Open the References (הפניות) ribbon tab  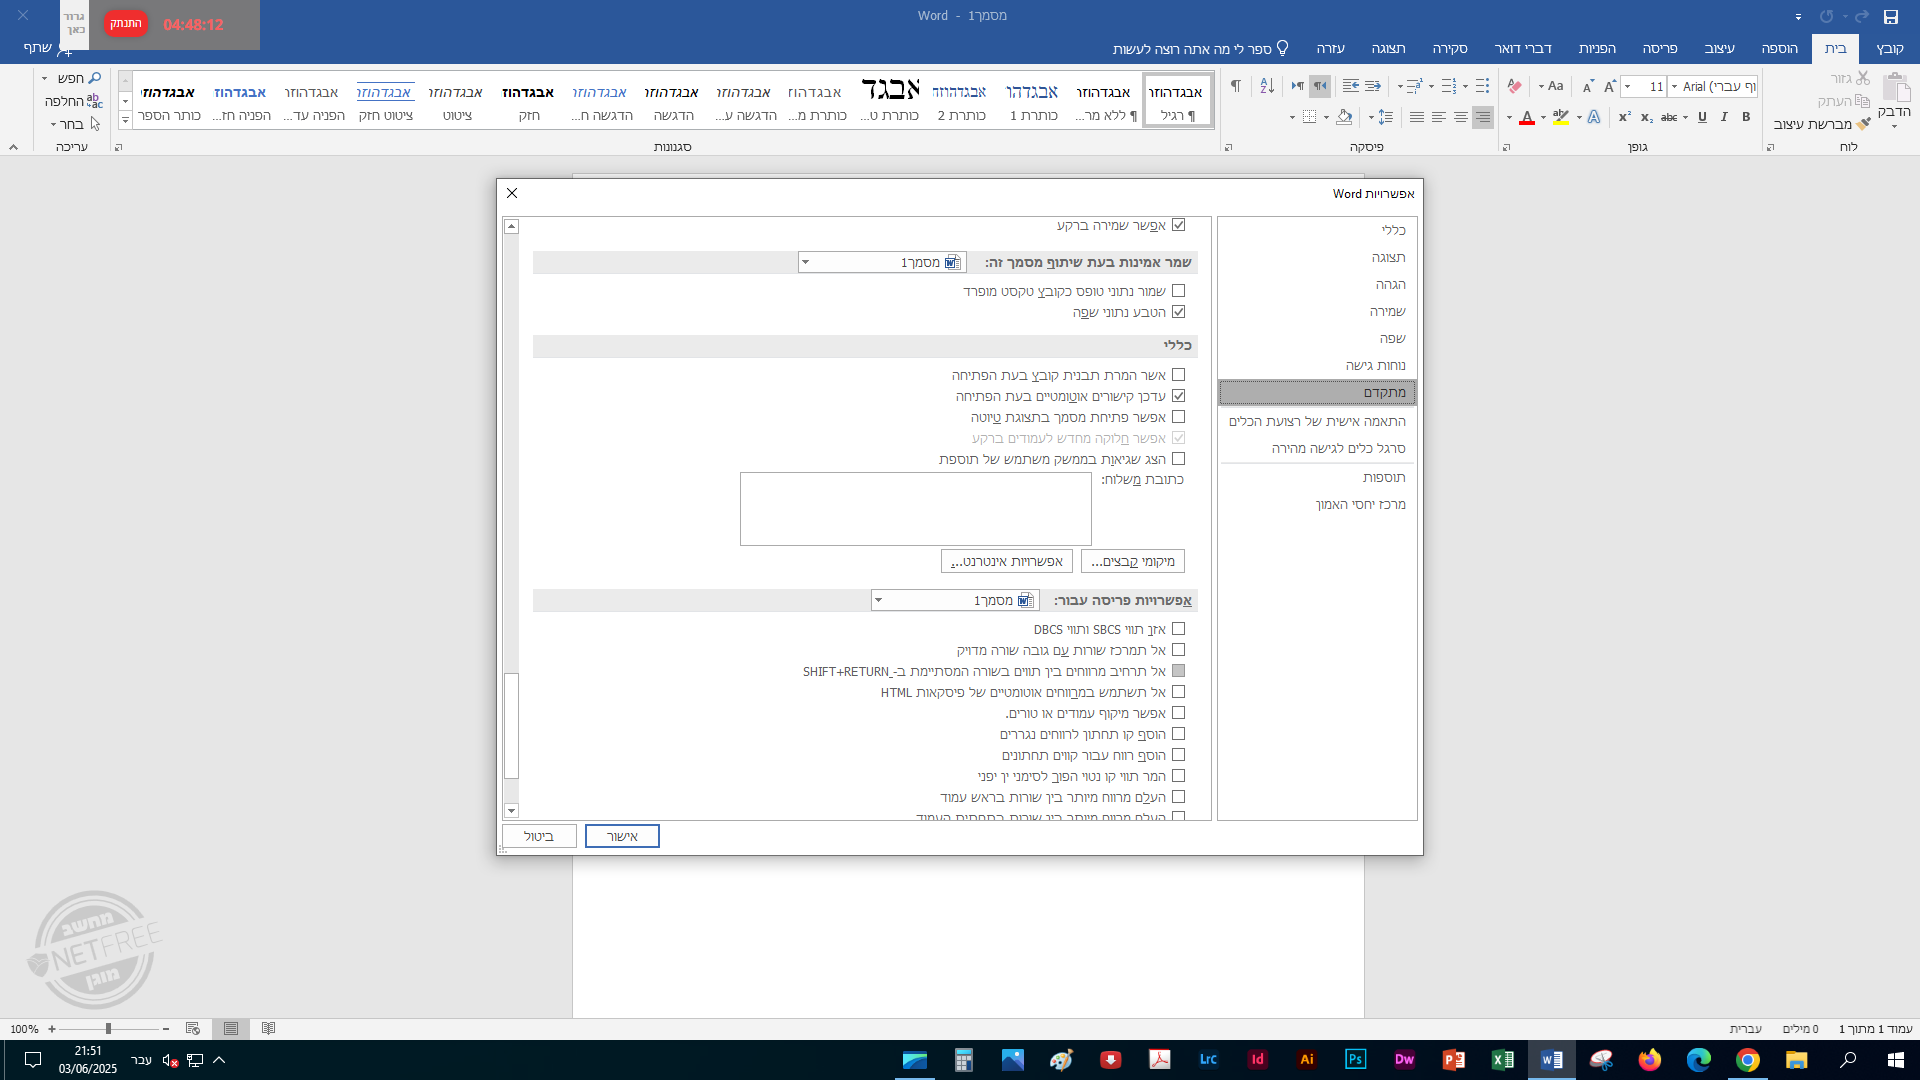(x=1597, y=48)
